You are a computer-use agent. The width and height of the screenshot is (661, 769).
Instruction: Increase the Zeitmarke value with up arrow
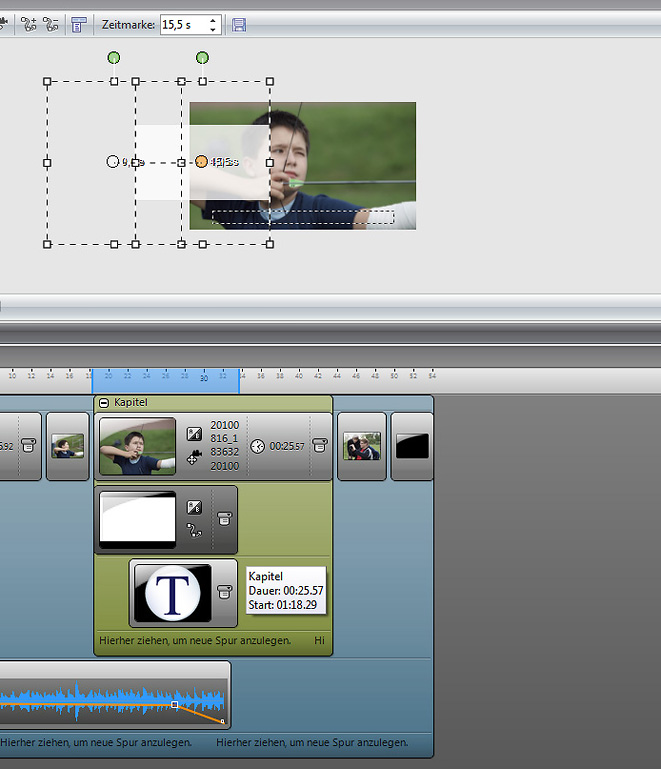(213, 20)
